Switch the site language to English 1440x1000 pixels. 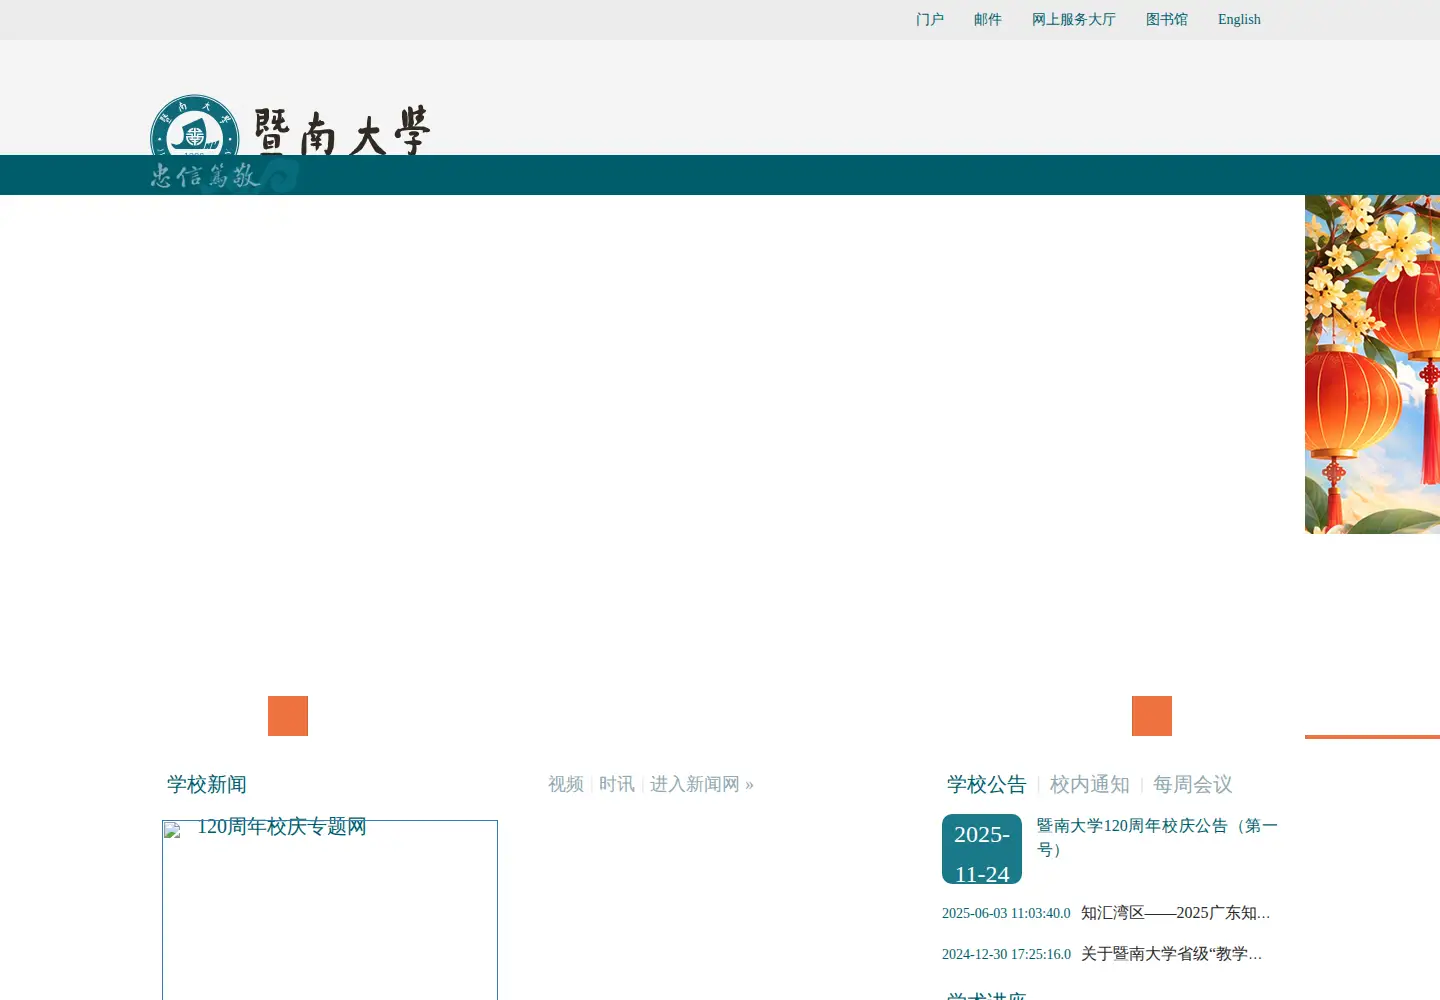coord(1239,20)
